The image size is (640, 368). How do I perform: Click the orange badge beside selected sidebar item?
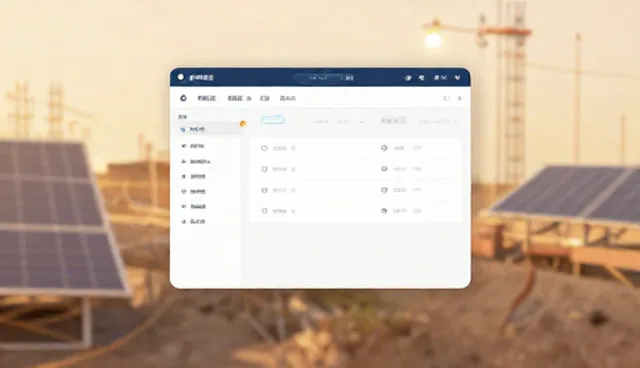tap(243, 123)
